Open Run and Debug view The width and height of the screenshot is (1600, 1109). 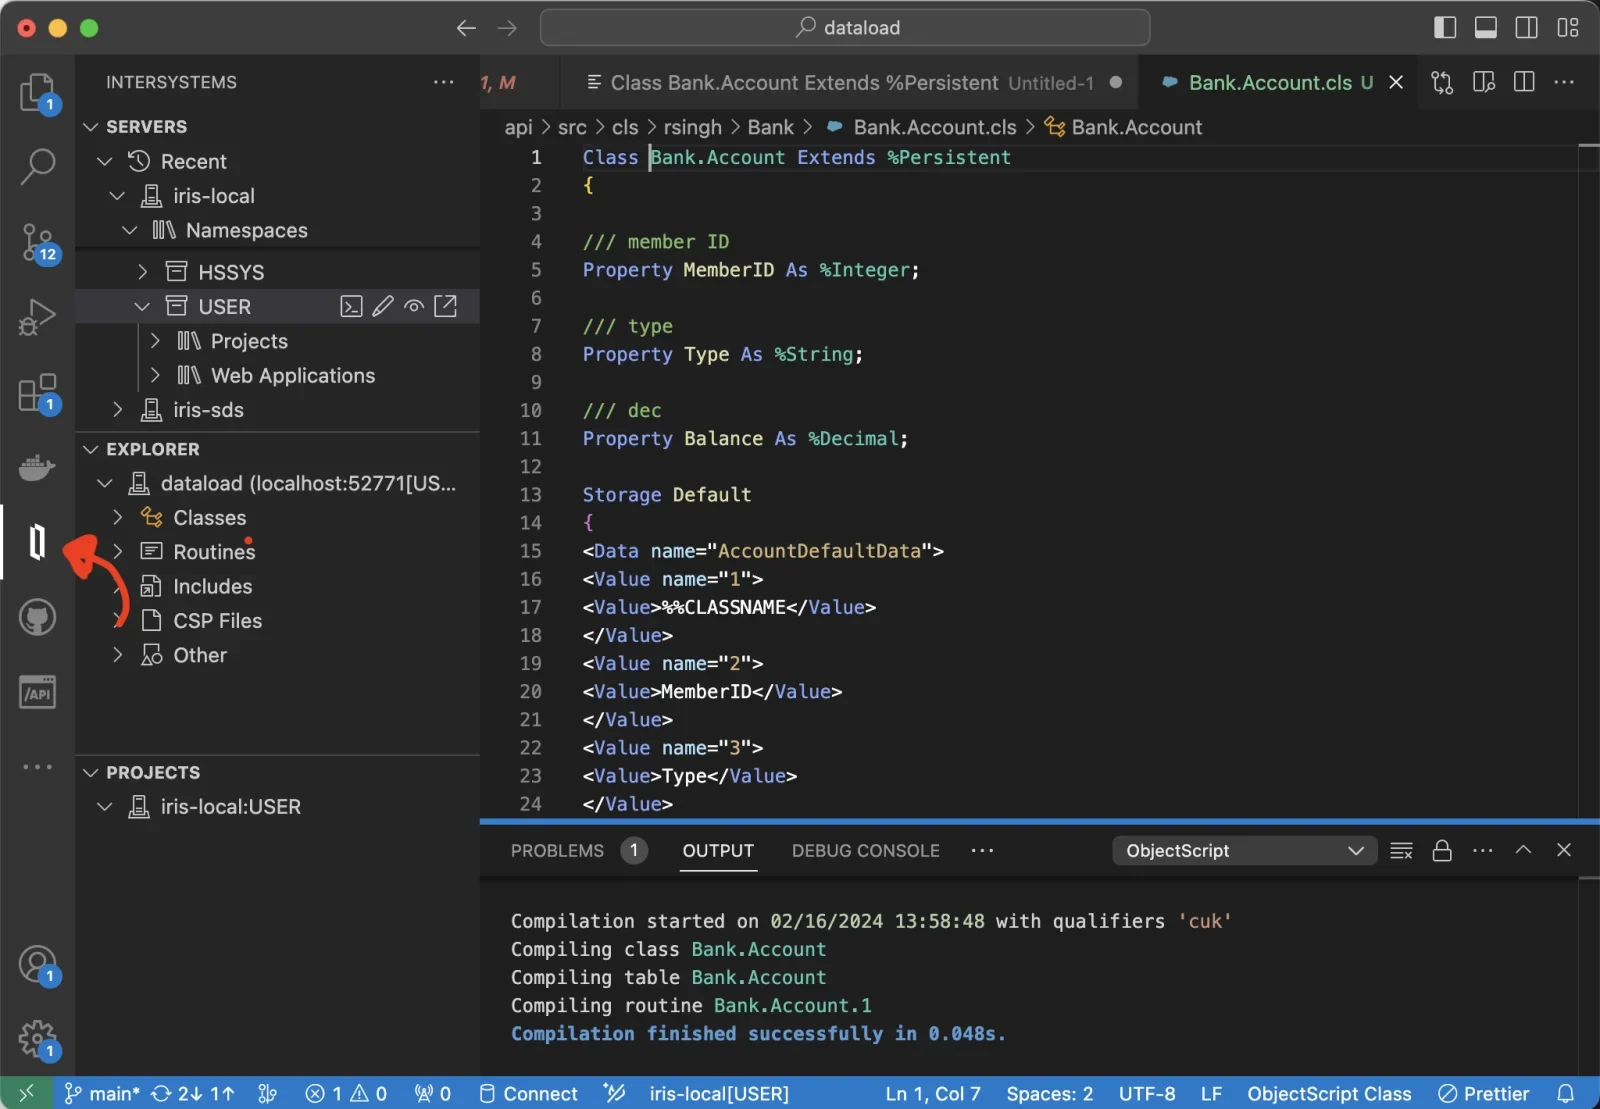(x=37, y=318)
